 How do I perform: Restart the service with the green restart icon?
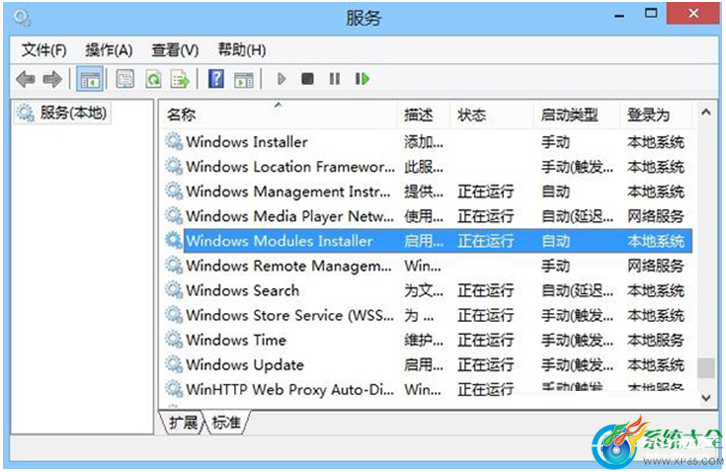click(362, 79)
